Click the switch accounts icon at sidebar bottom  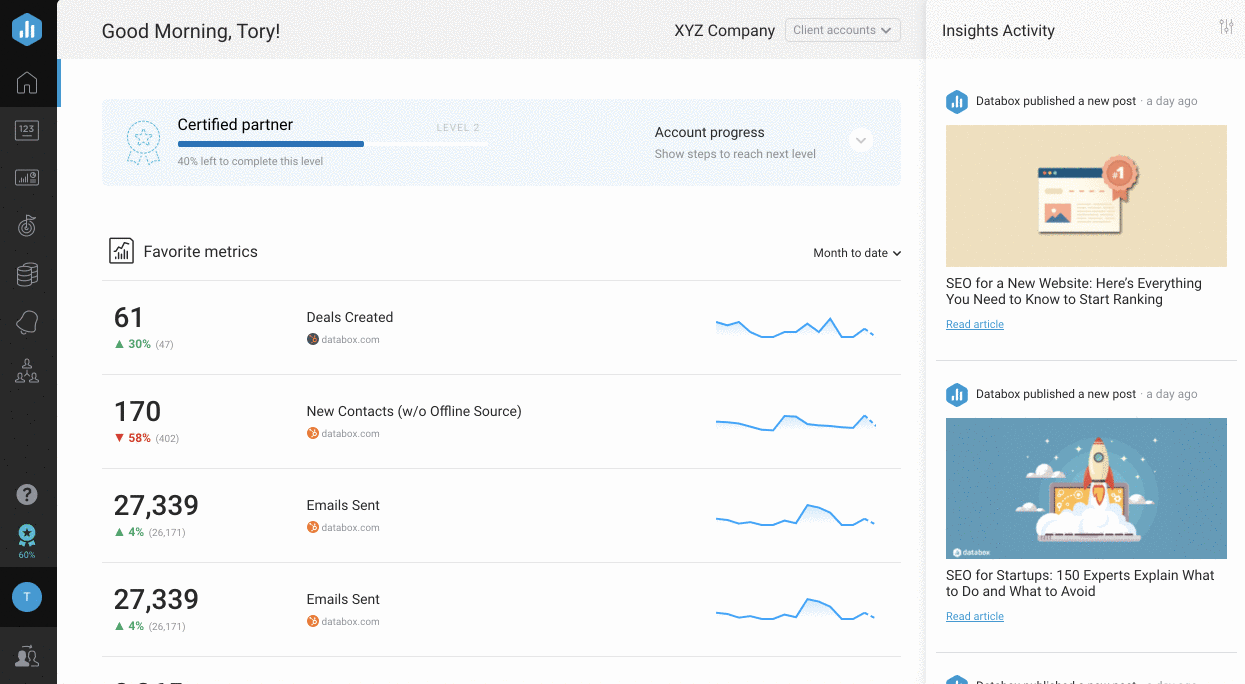tap(27, 656)
